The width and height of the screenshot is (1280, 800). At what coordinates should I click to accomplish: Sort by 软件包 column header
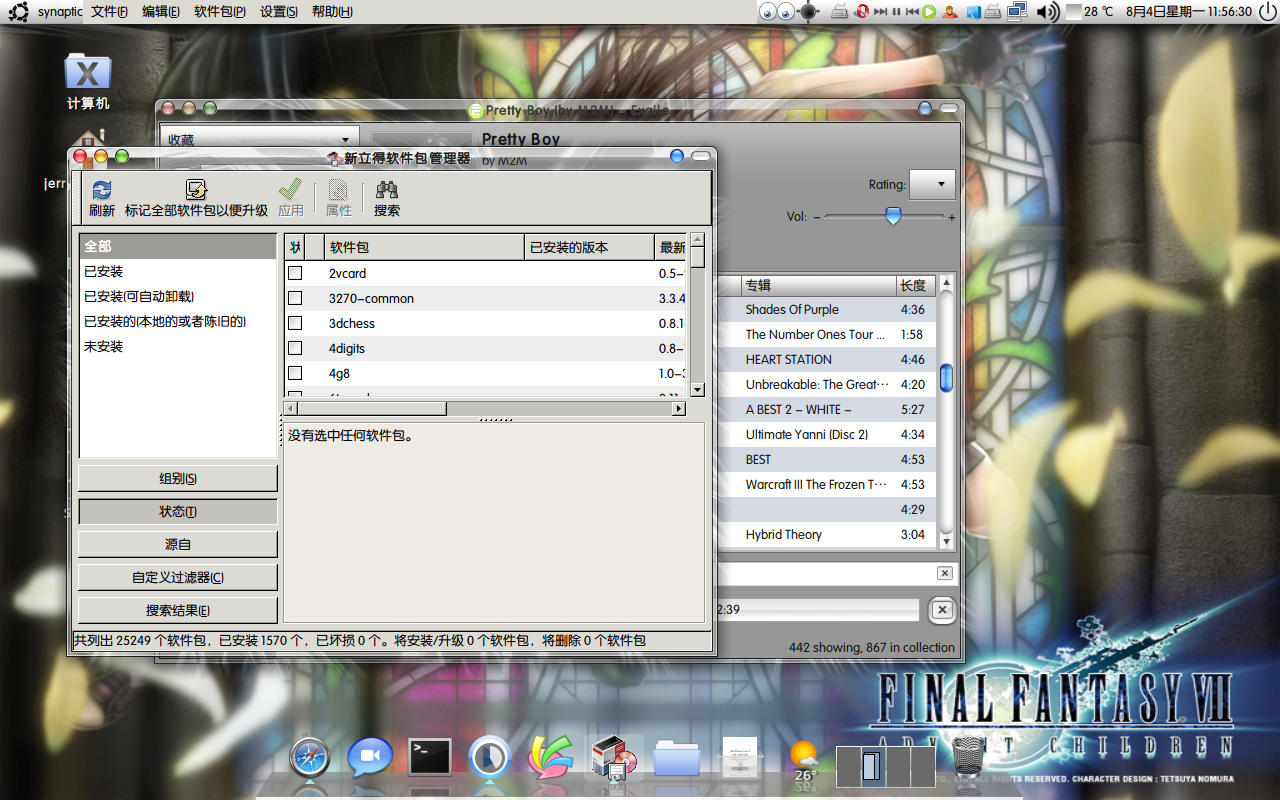(x=424, y=247)
